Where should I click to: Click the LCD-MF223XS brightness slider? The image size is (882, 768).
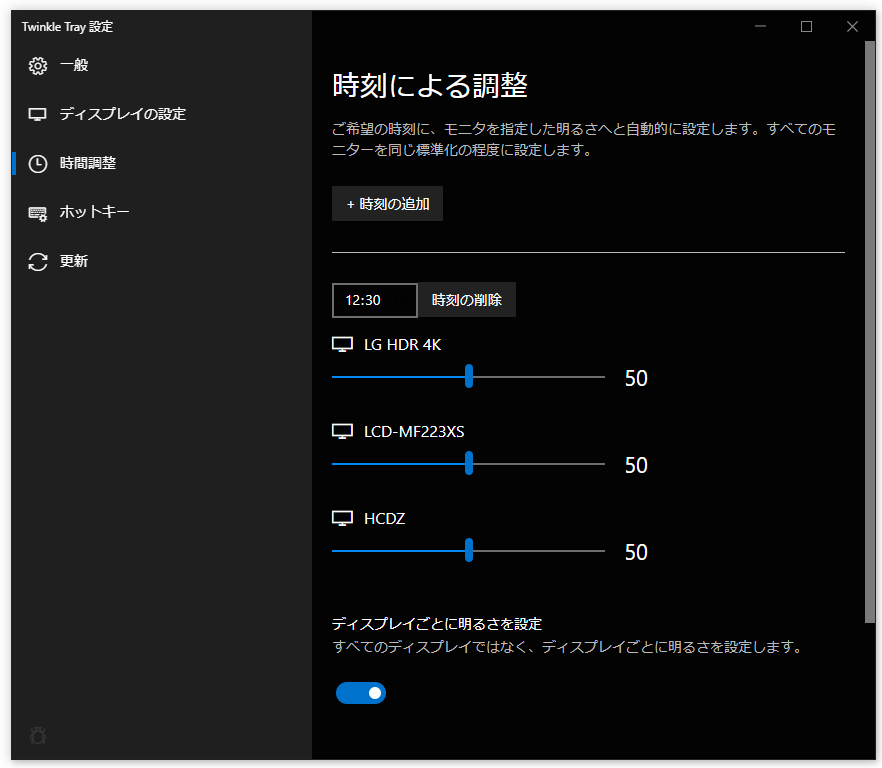click(x=468, y=464)
